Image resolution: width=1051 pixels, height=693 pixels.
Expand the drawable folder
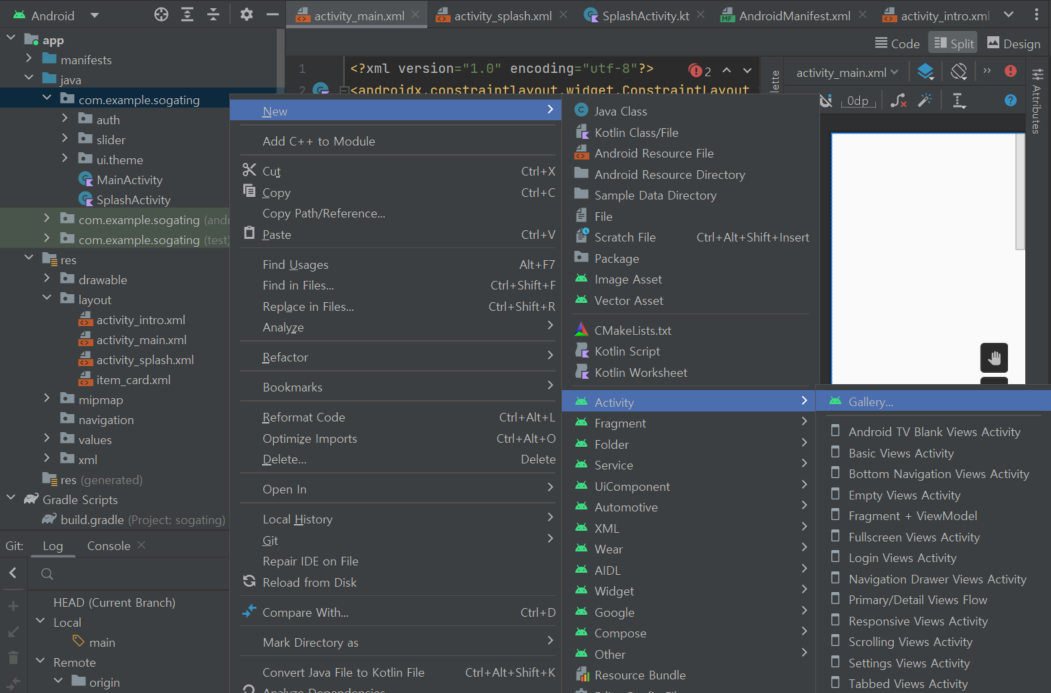pos(47,279)
